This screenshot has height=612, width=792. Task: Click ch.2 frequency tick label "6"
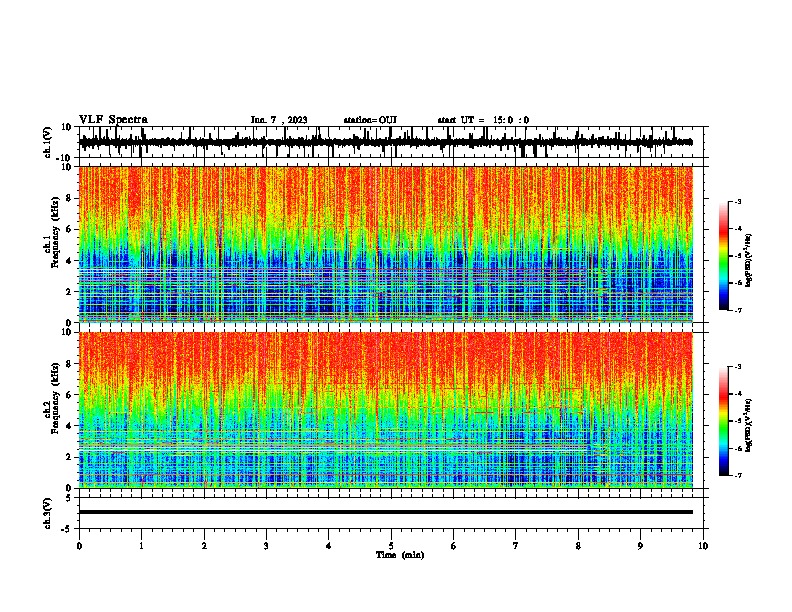pos(69,395)
